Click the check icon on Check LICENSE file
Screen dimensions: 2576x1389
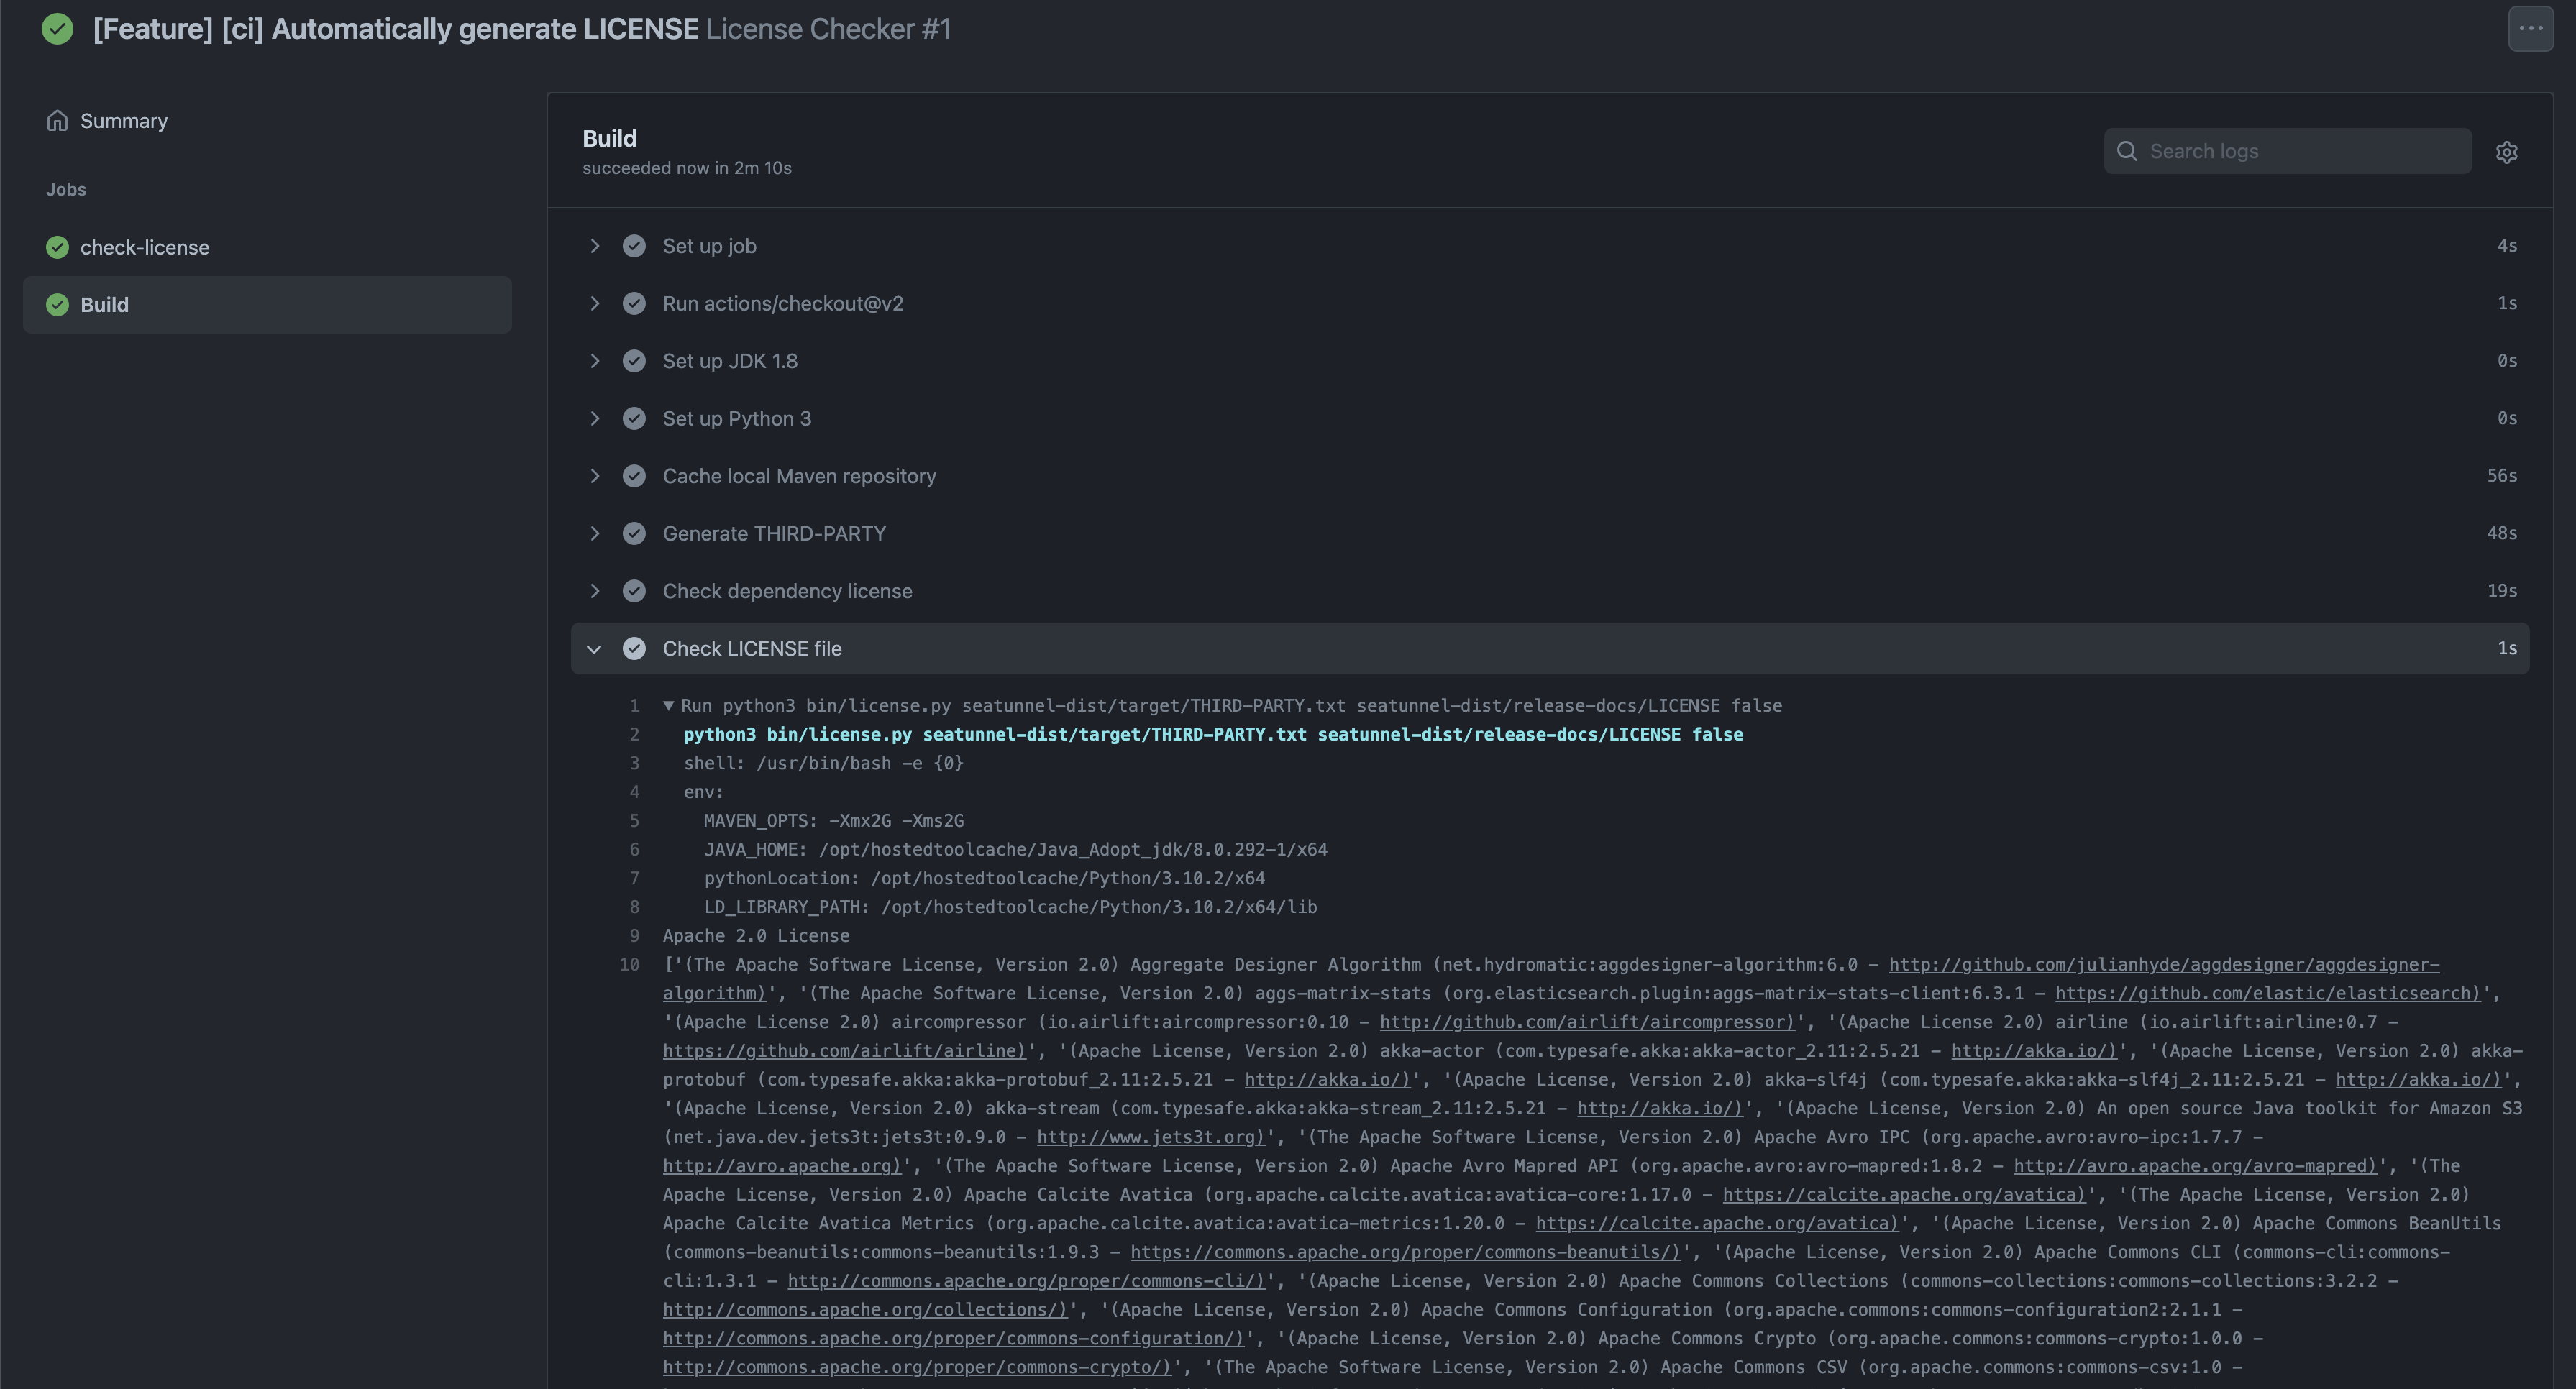tap(634, 649)
